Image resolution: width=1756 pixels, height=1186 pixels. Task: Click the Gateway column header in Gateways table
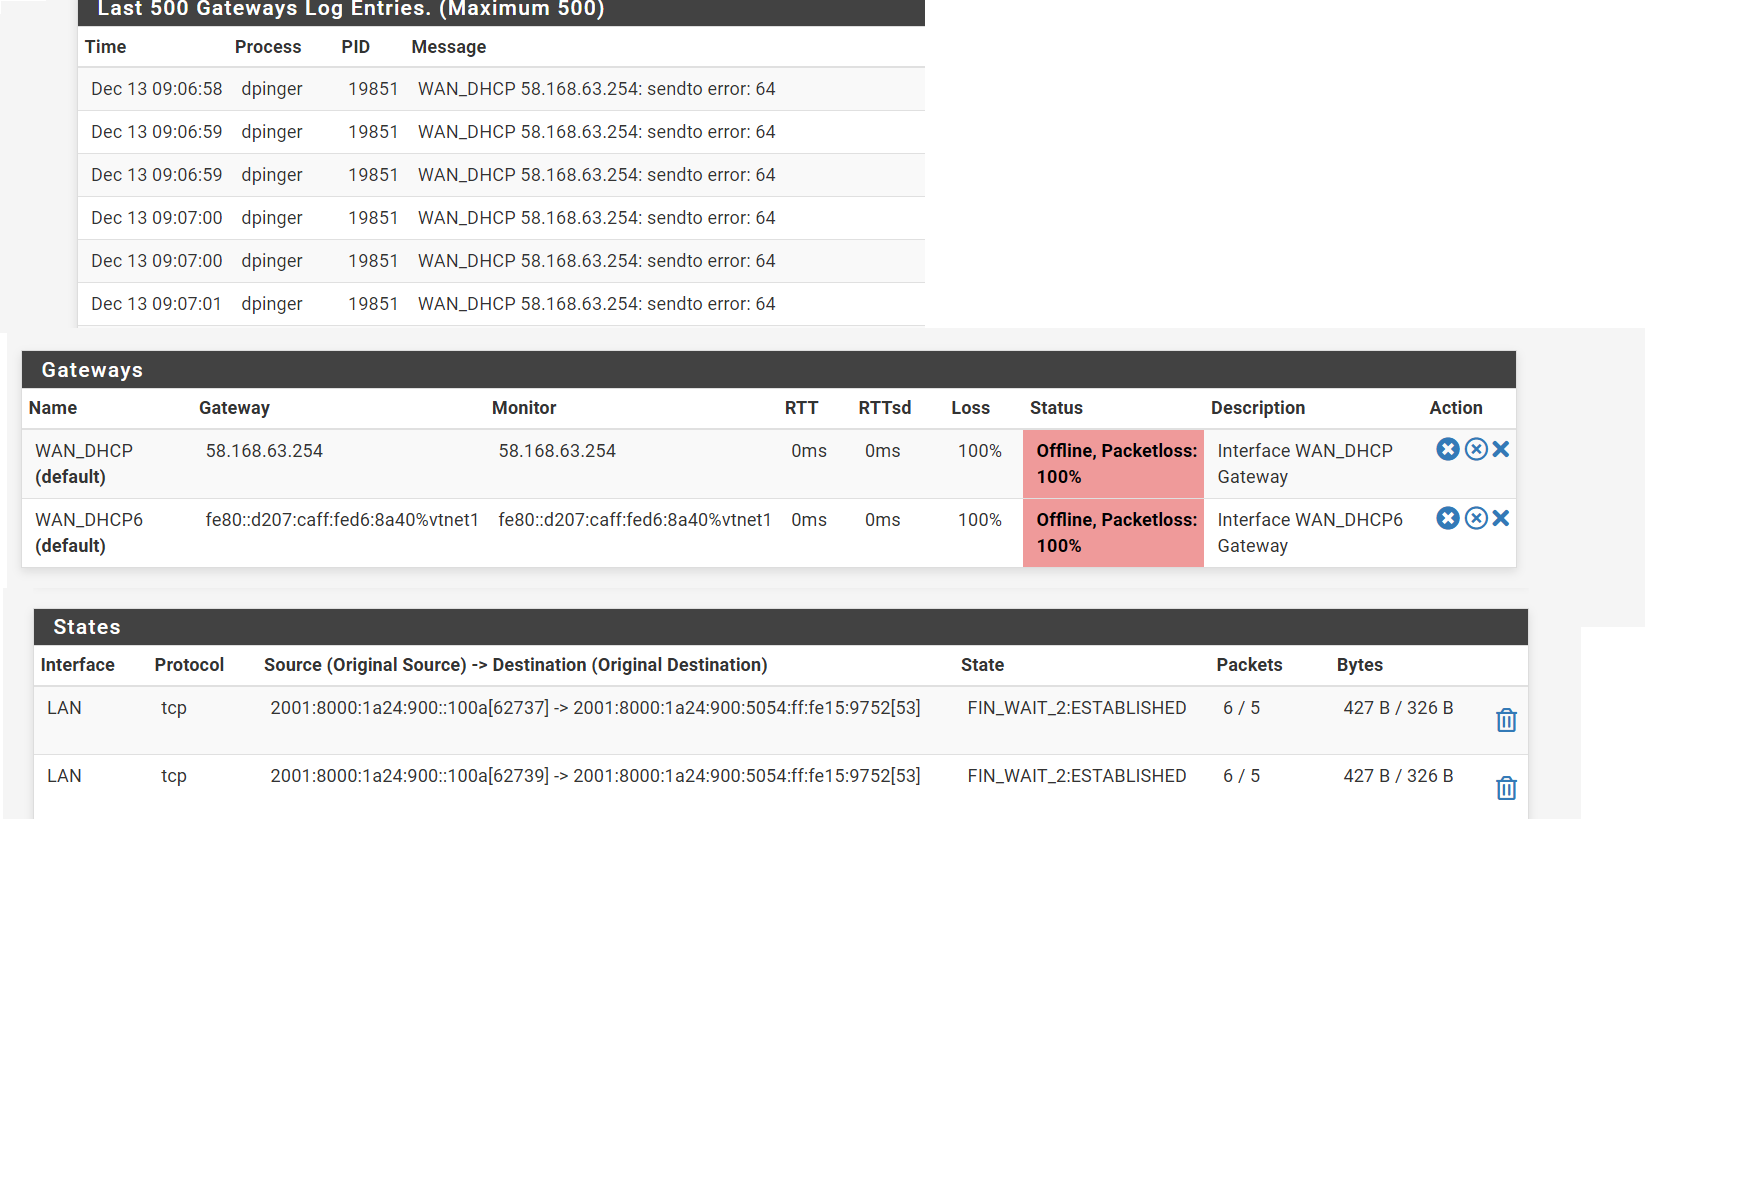coord(234,408)
